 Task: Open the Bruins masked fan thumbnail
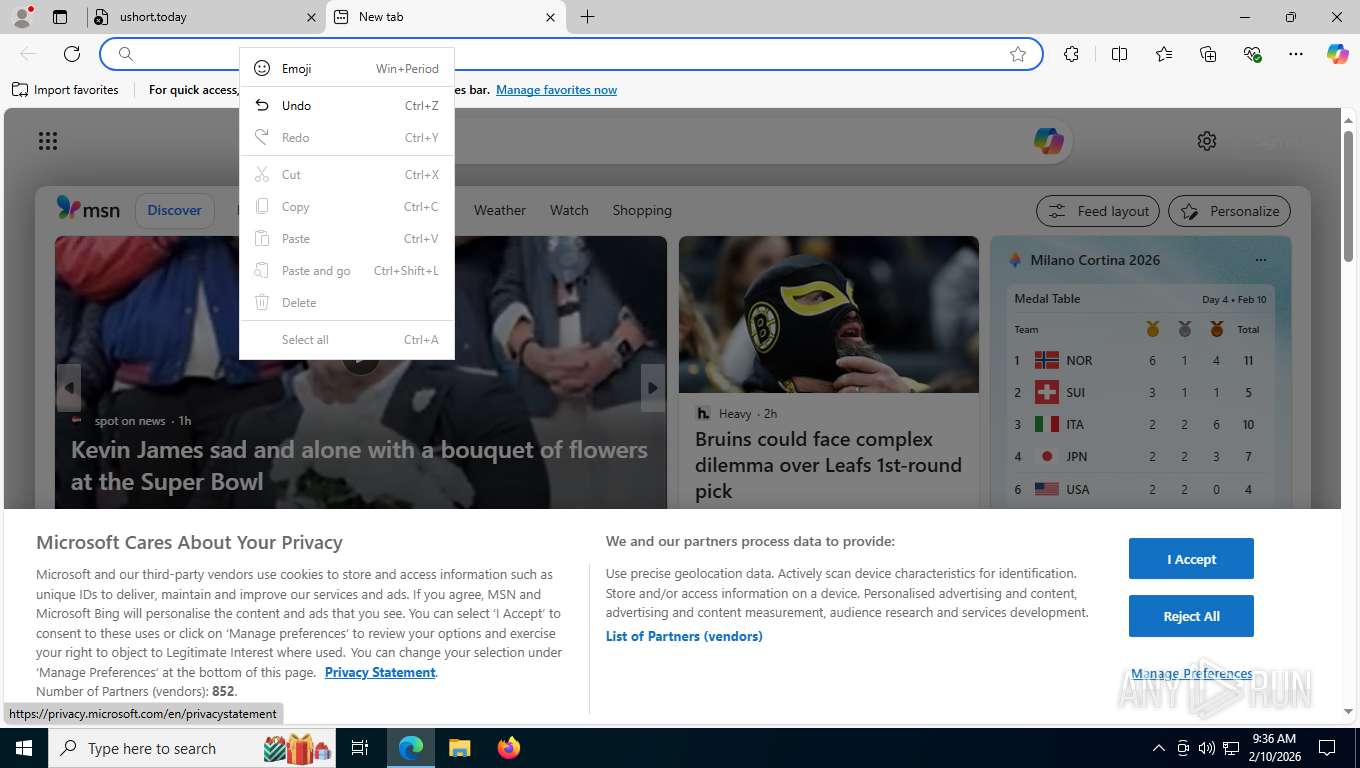point(829,314)
